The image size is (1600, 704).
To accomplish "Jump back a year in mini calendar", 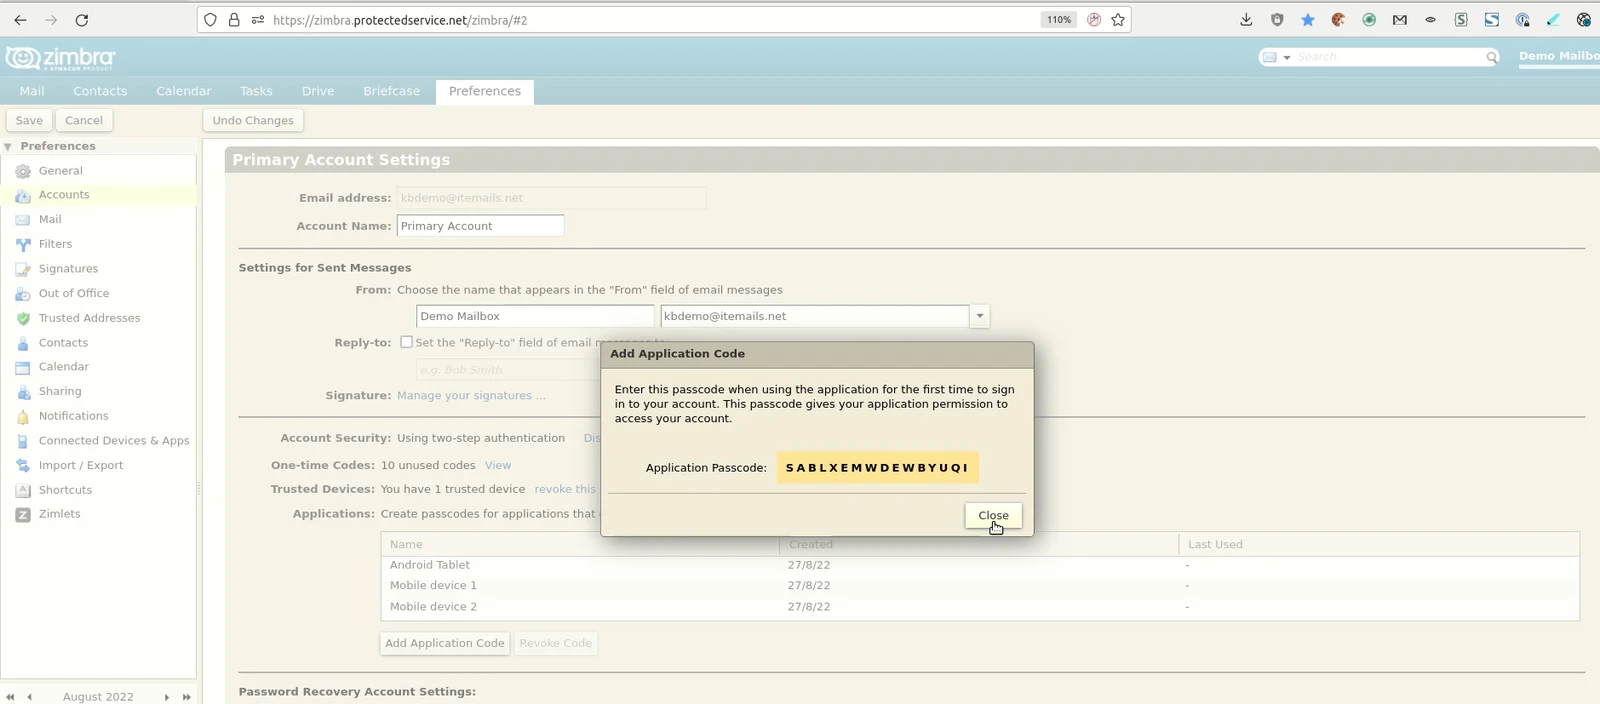I will coord(10,697).
